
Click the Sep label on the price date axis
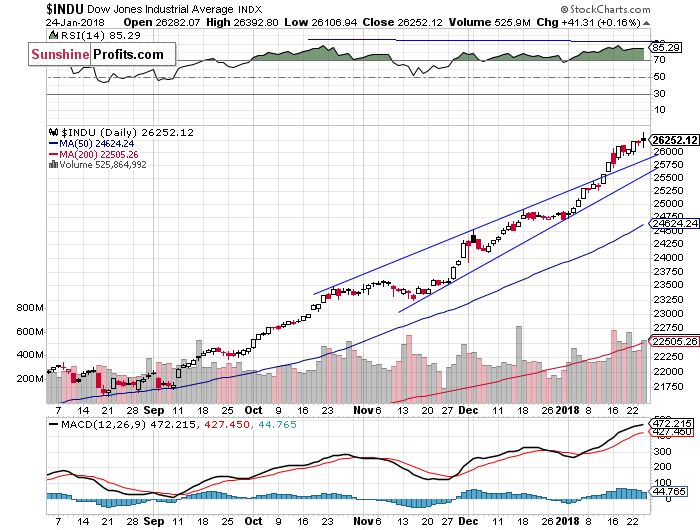[x=154, y=410]
